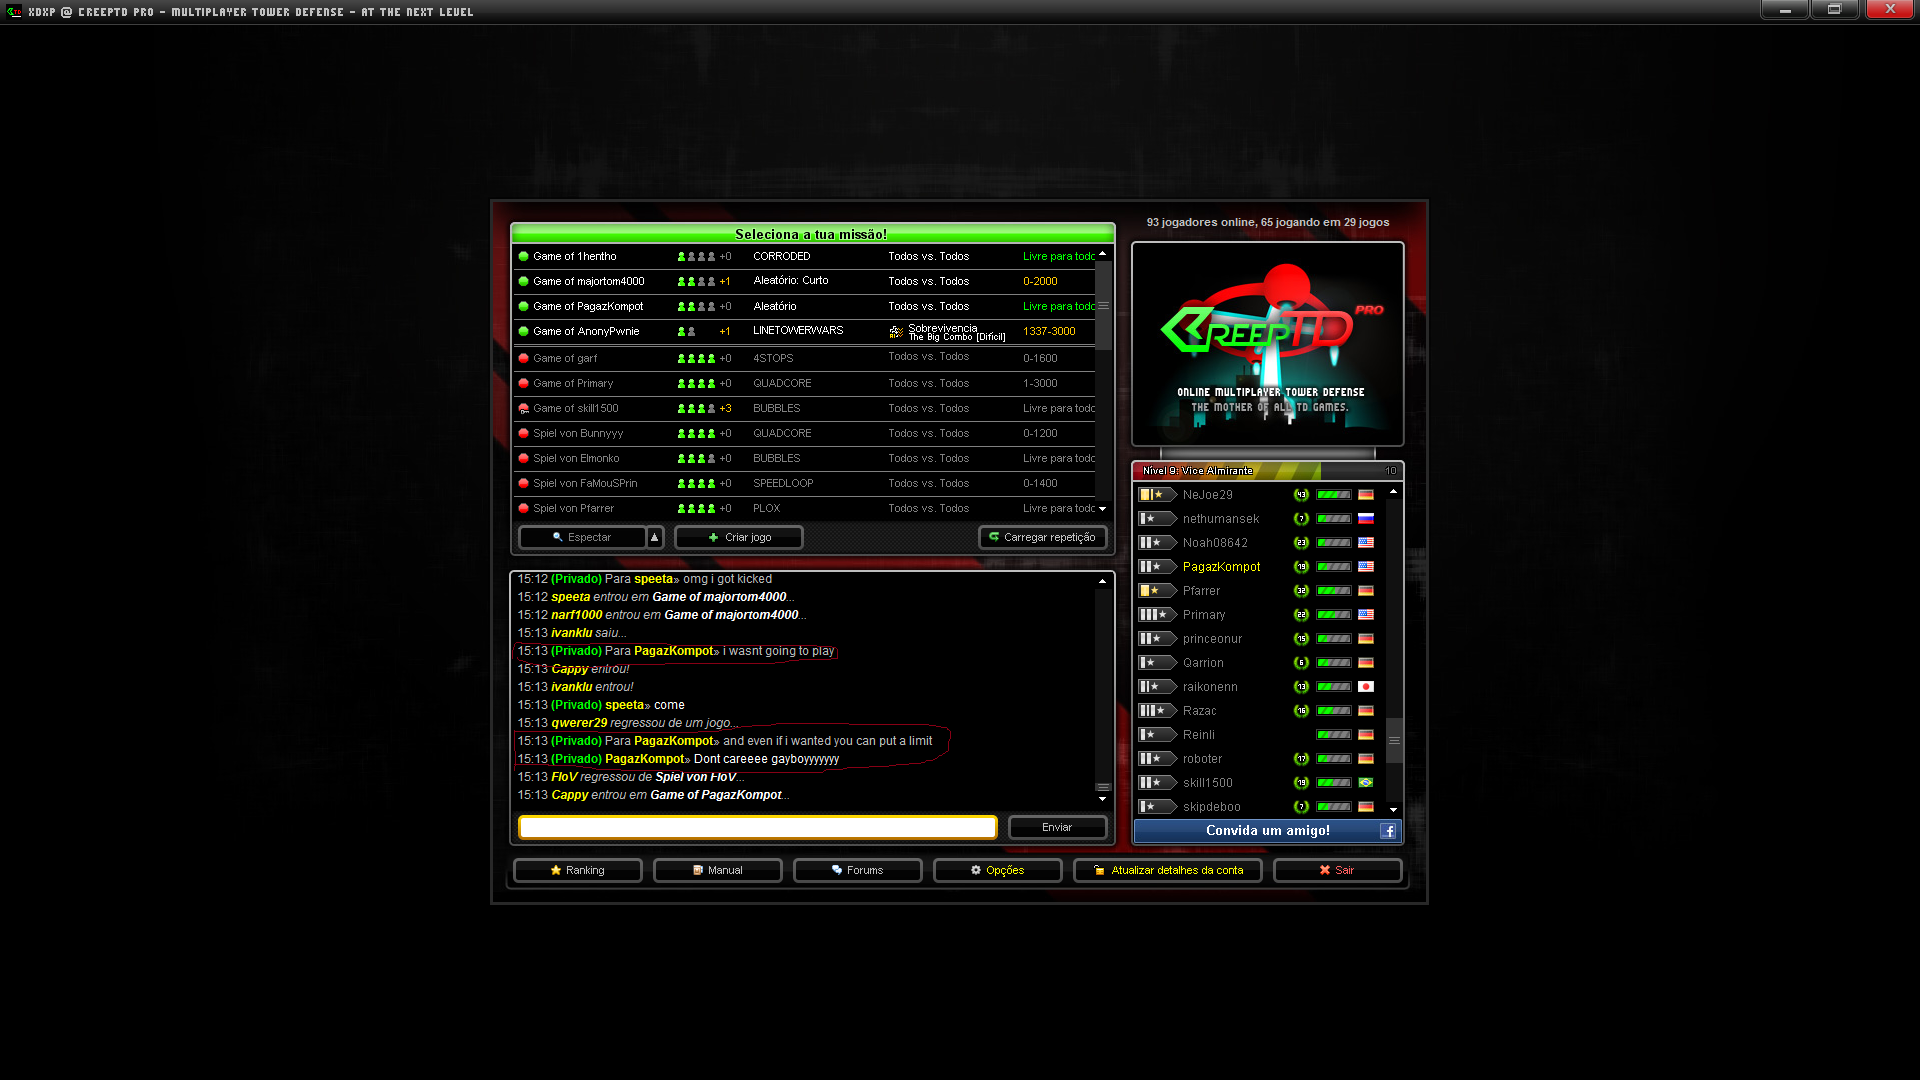Select the Game of 1hentho row
This screenshot has height=1080, width=1920.
(x=805, y=256)
